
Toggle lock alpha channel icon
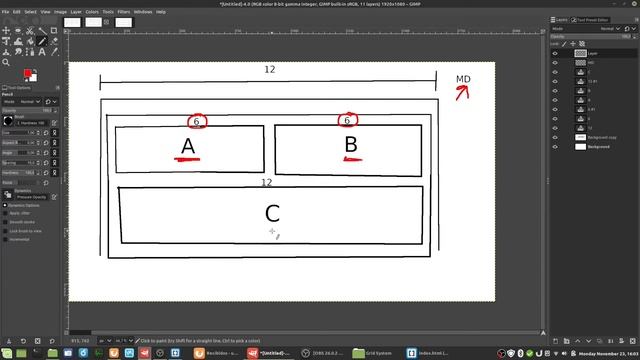tap(582, 44)
